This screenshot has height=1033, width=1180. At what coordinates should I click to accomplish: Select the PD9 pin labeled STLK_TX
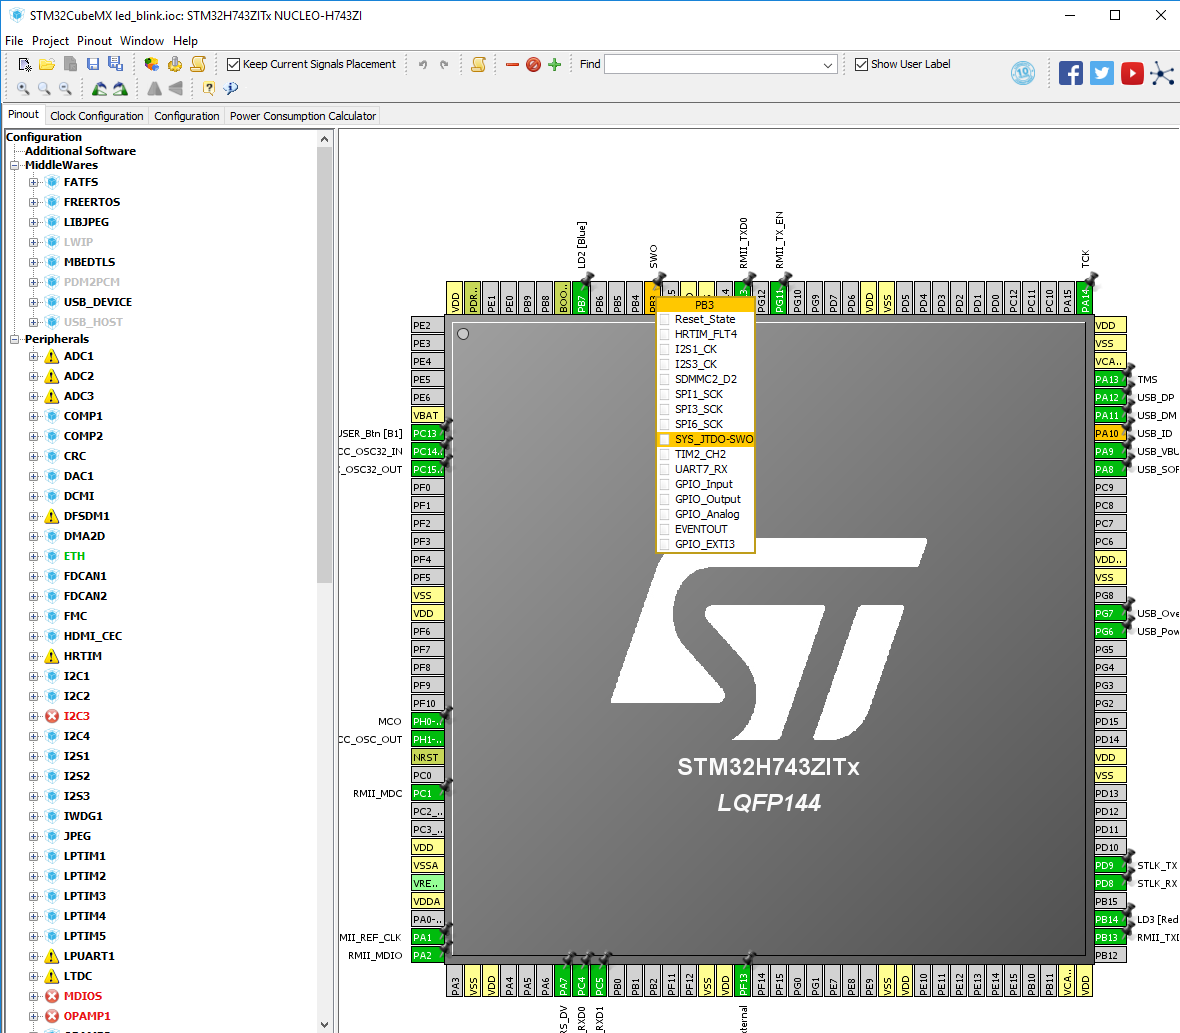tap(1110, 865)
